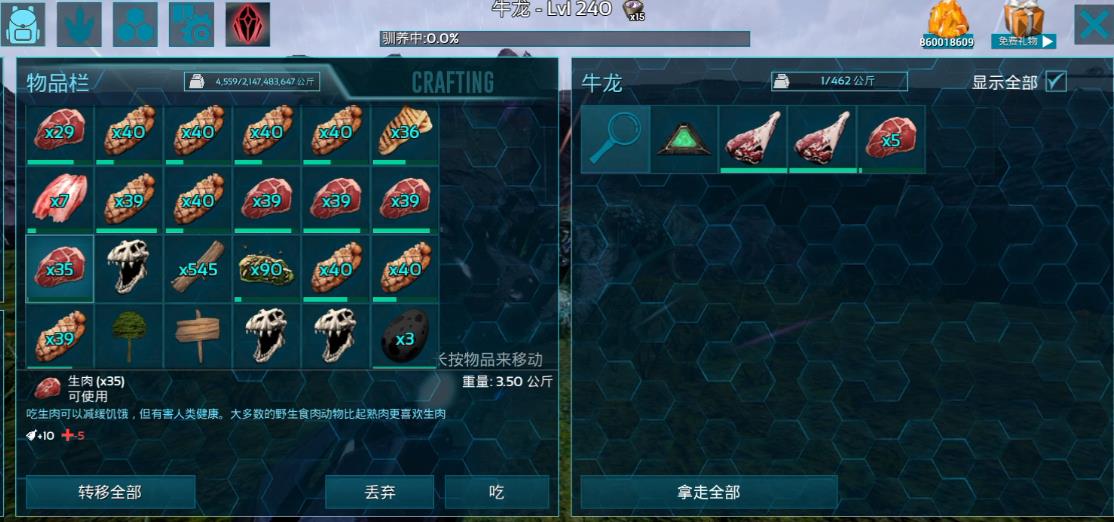Toggle the 显示全部 checkbox
The image size is (1114, 522).
tap(1056, 82)
